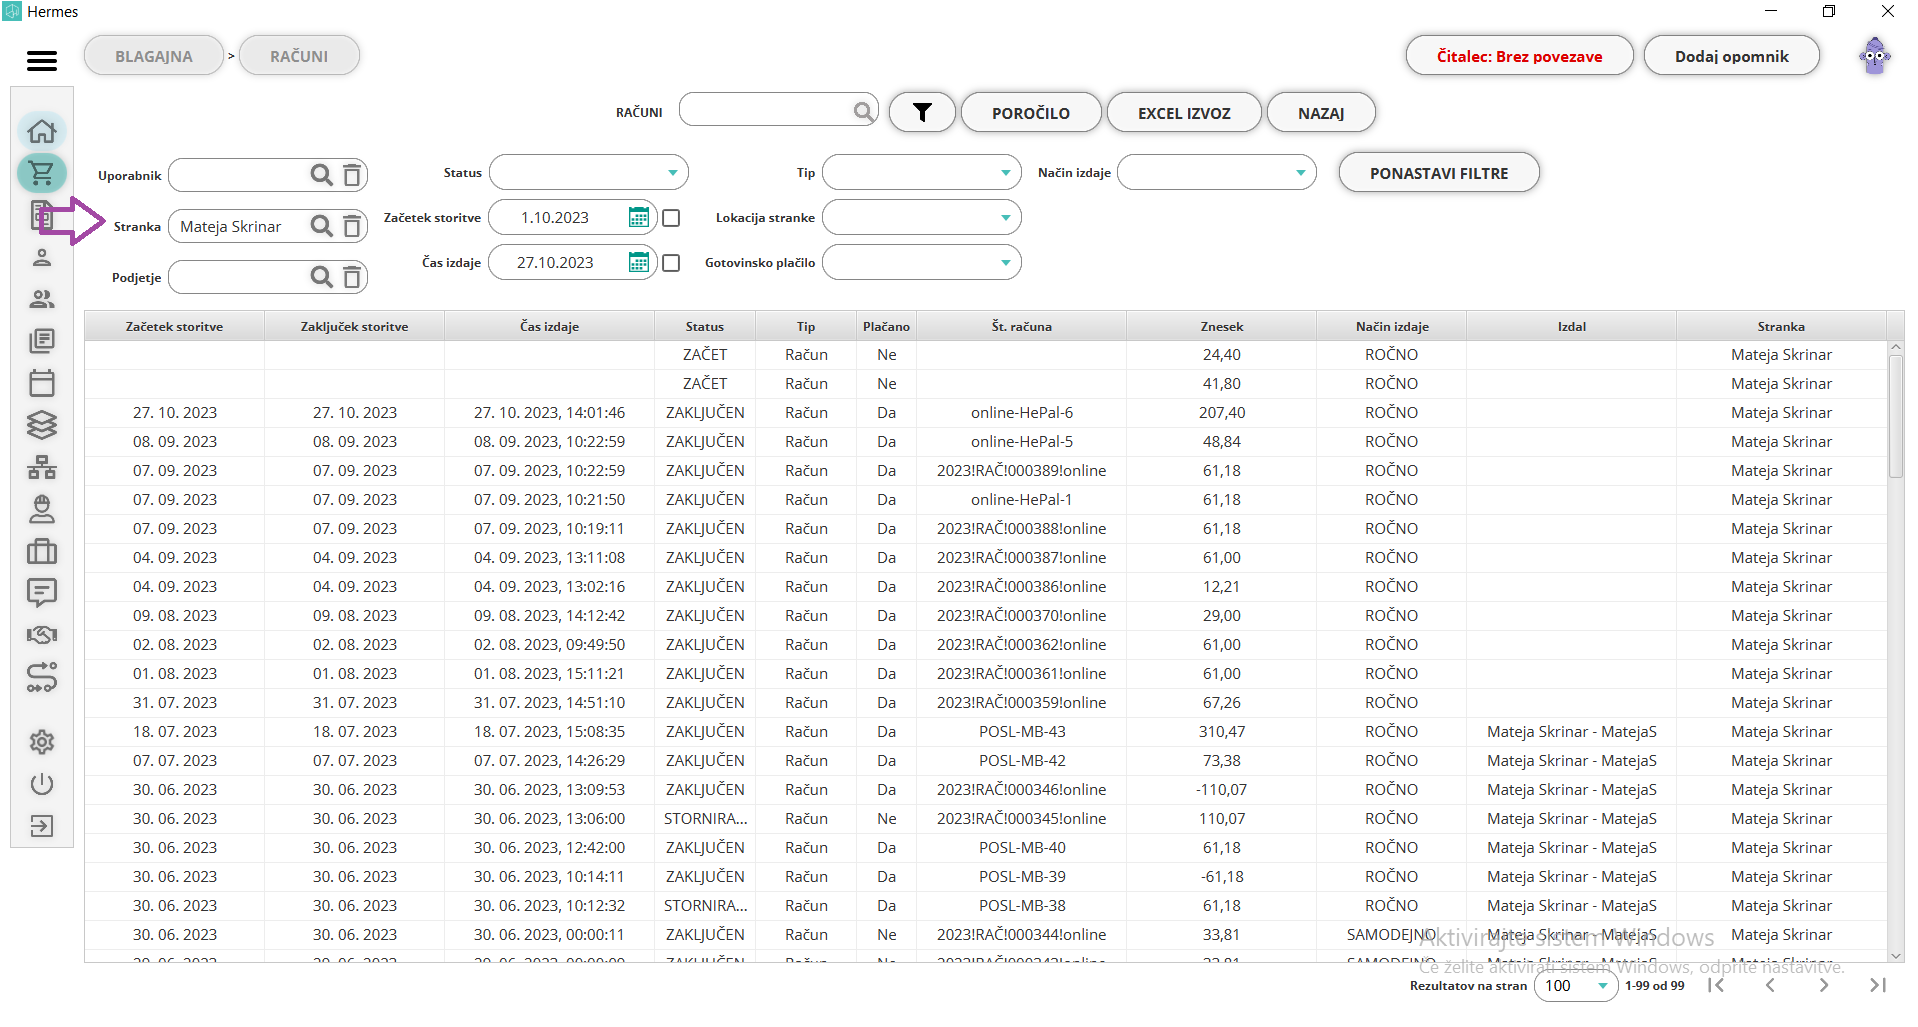Click PONASTAVI FILTRE button
The height and width of the screenshot is (1027, 1918).
coord(1439,172)
